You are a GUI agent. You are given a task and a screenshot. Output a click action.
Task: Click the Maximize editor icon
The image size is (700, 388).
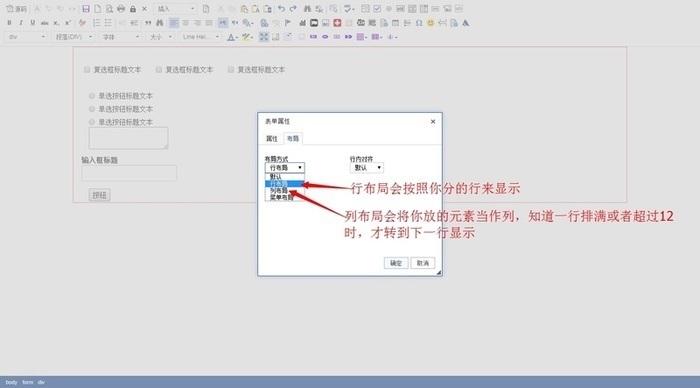click(x=264, y=37)
